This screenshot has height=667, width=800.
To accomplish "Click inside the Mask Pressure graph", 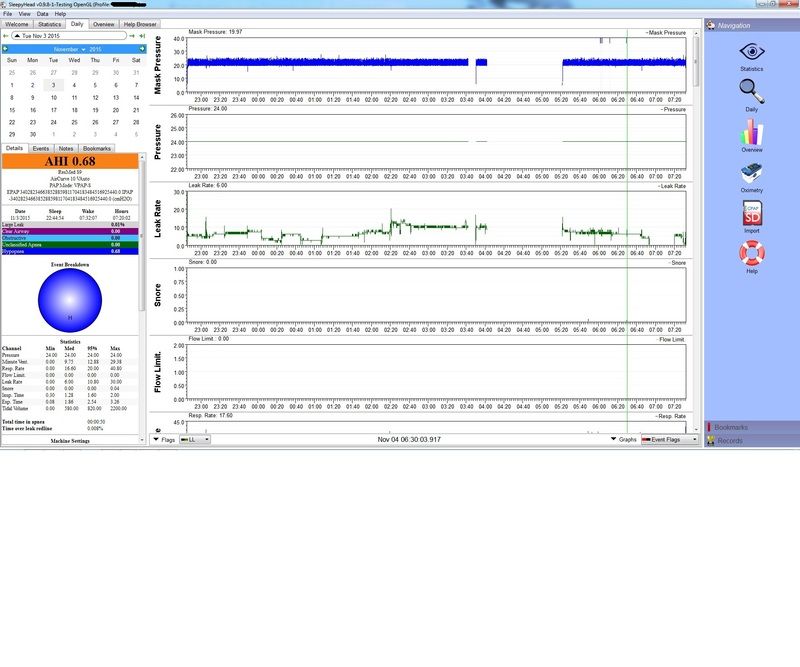I will point(436,65).
